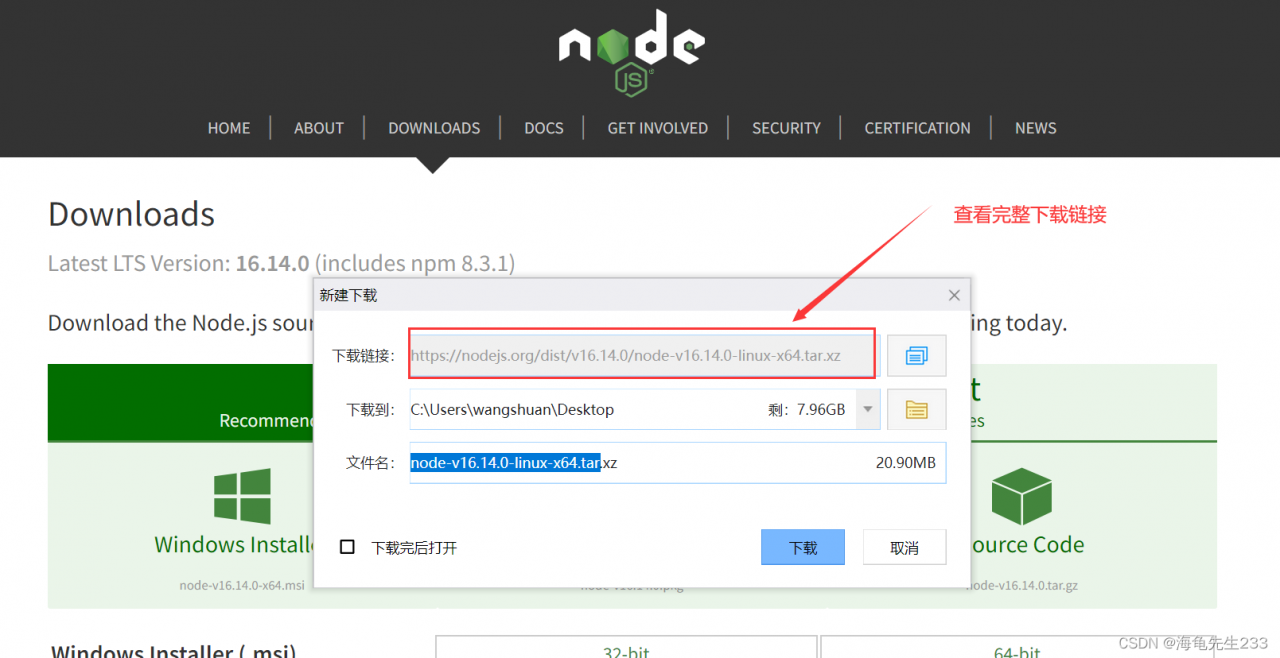Click the 取消 button
Screen dimensions: 1280x658
pyautogui.click(x=905, y=547)
